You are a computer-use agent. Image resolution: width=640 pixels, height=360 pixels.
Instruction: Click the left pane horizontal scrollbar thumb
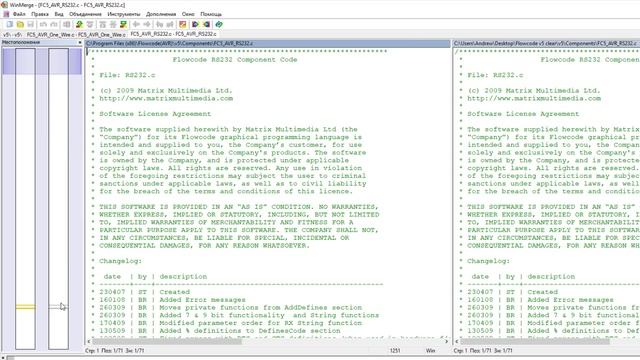[167, 341]
